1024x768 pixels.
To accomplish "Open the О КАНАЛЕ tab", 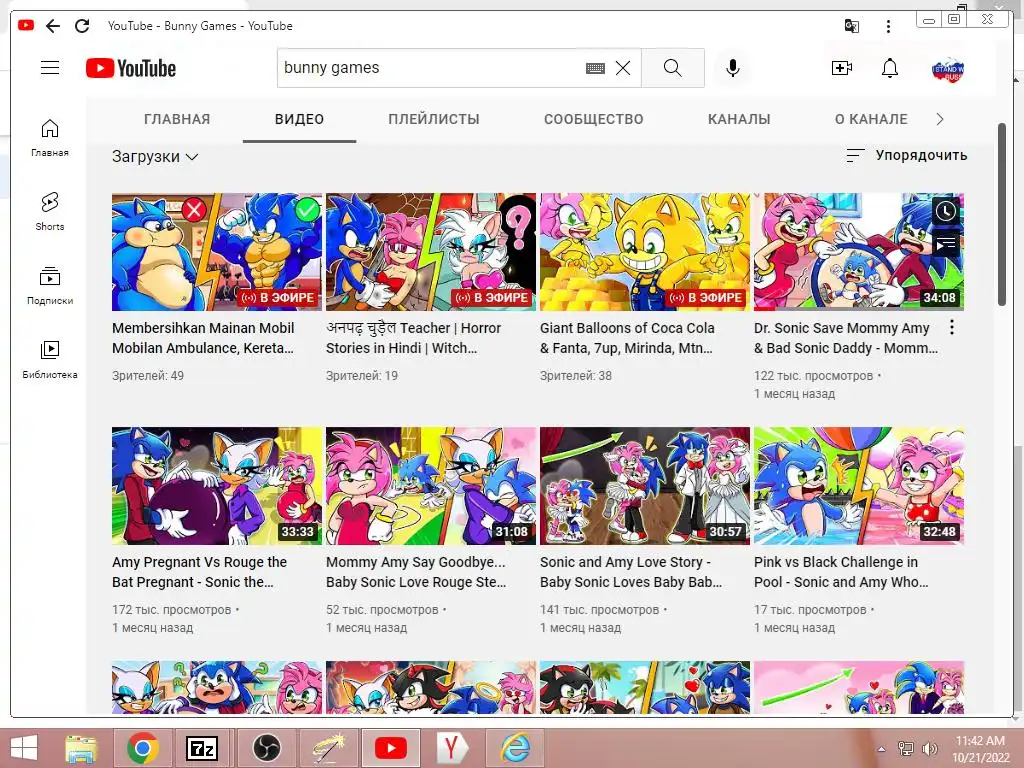I will [x=871, y=120].
